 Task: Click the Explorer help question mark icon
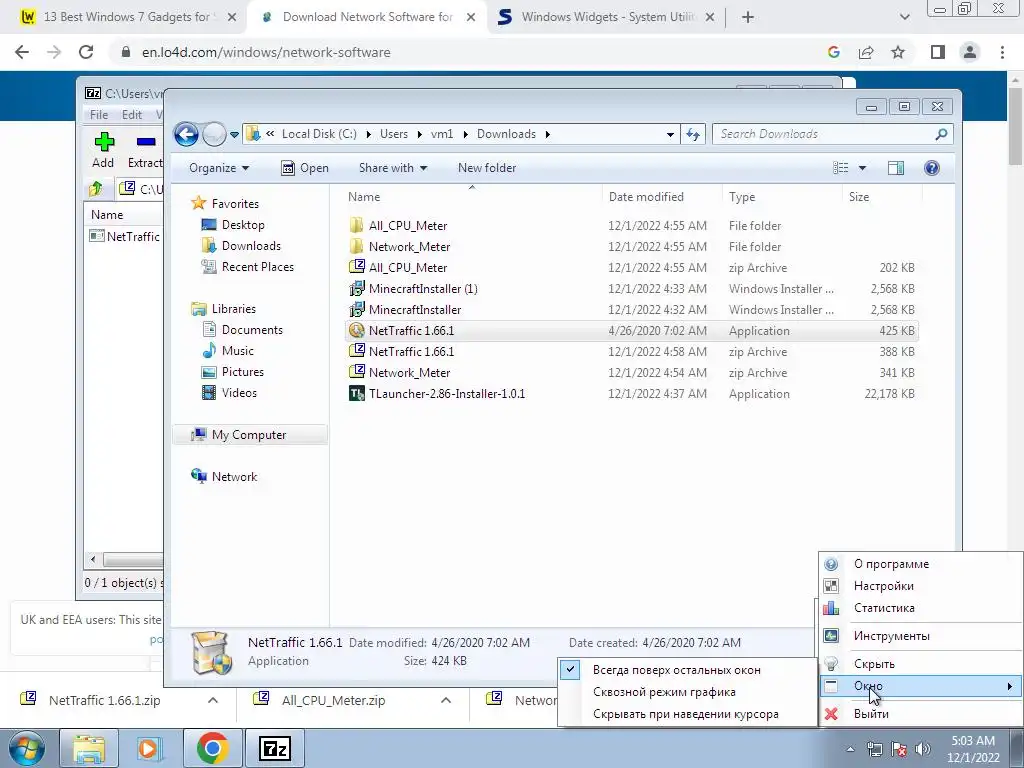[932, 168]
